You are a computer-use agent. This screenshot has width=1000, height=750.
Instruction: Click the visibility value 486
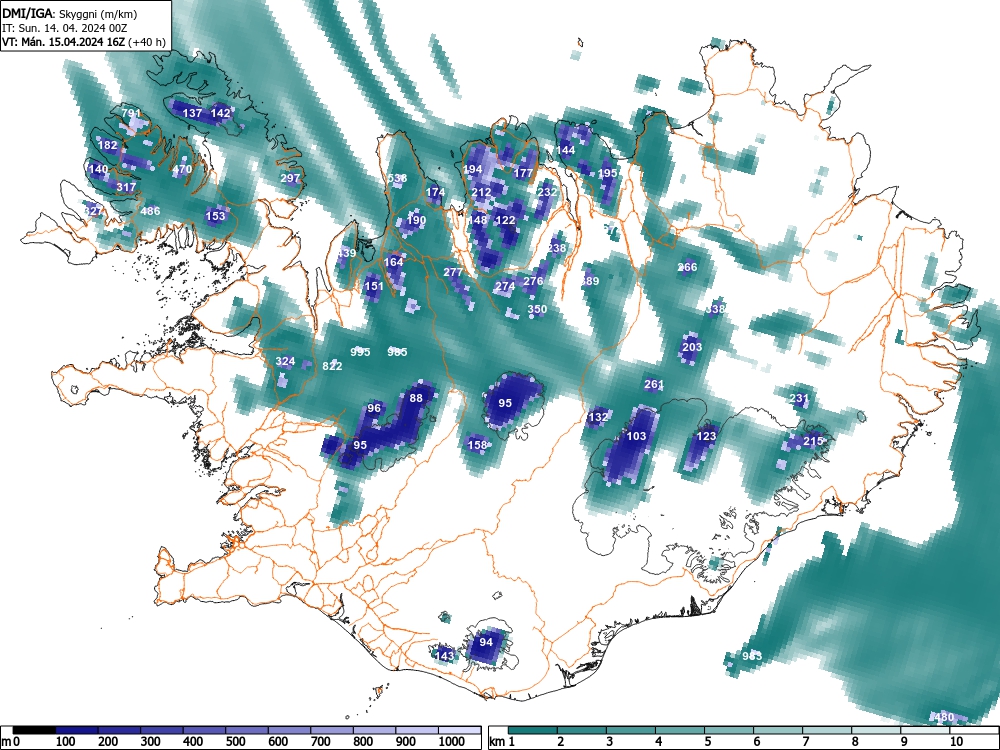[151, 211]
